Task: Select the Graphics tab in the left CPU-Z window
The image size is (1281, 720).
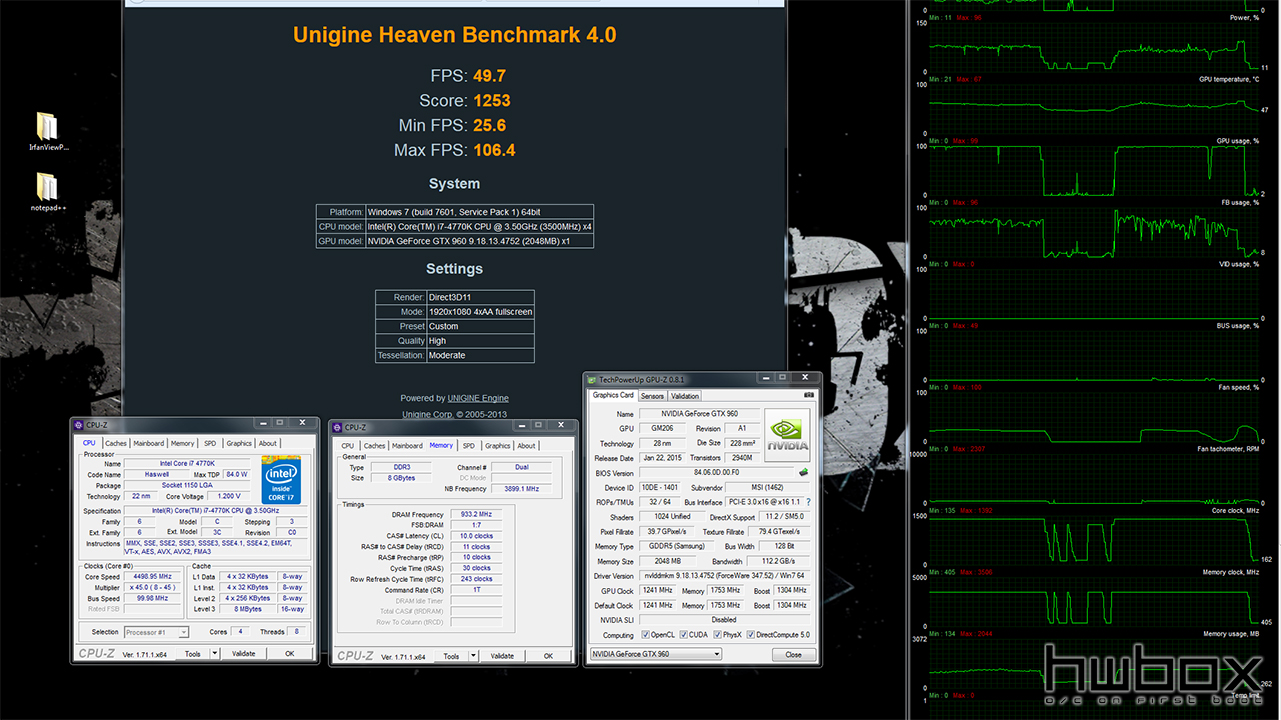Action: [x=239, y=443]
